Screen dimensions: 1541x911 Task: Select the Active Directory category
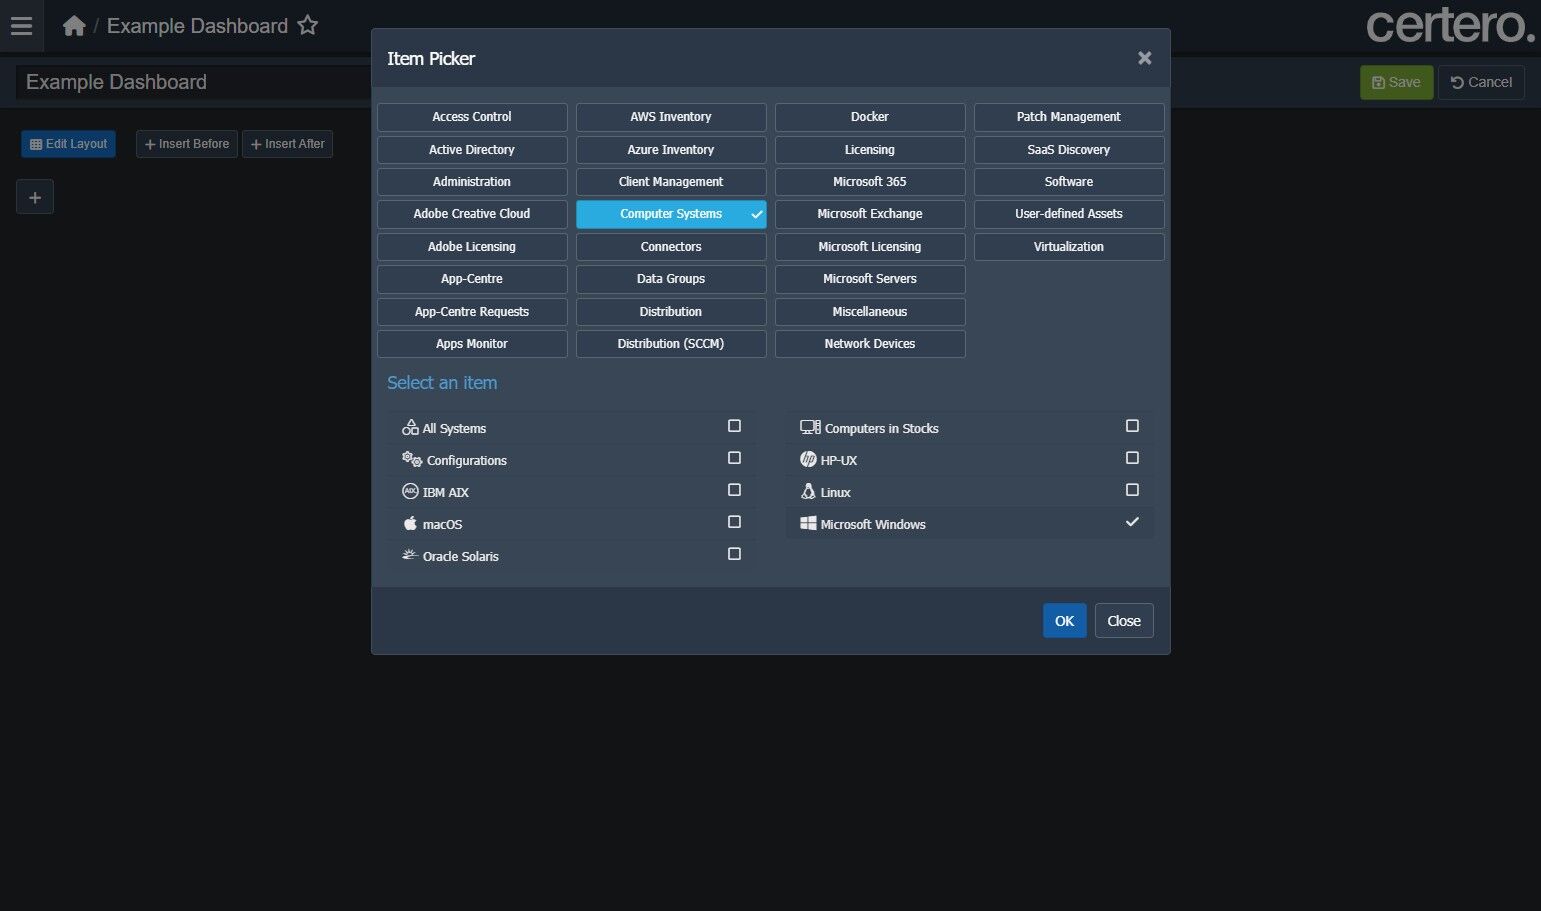[472, 150]
